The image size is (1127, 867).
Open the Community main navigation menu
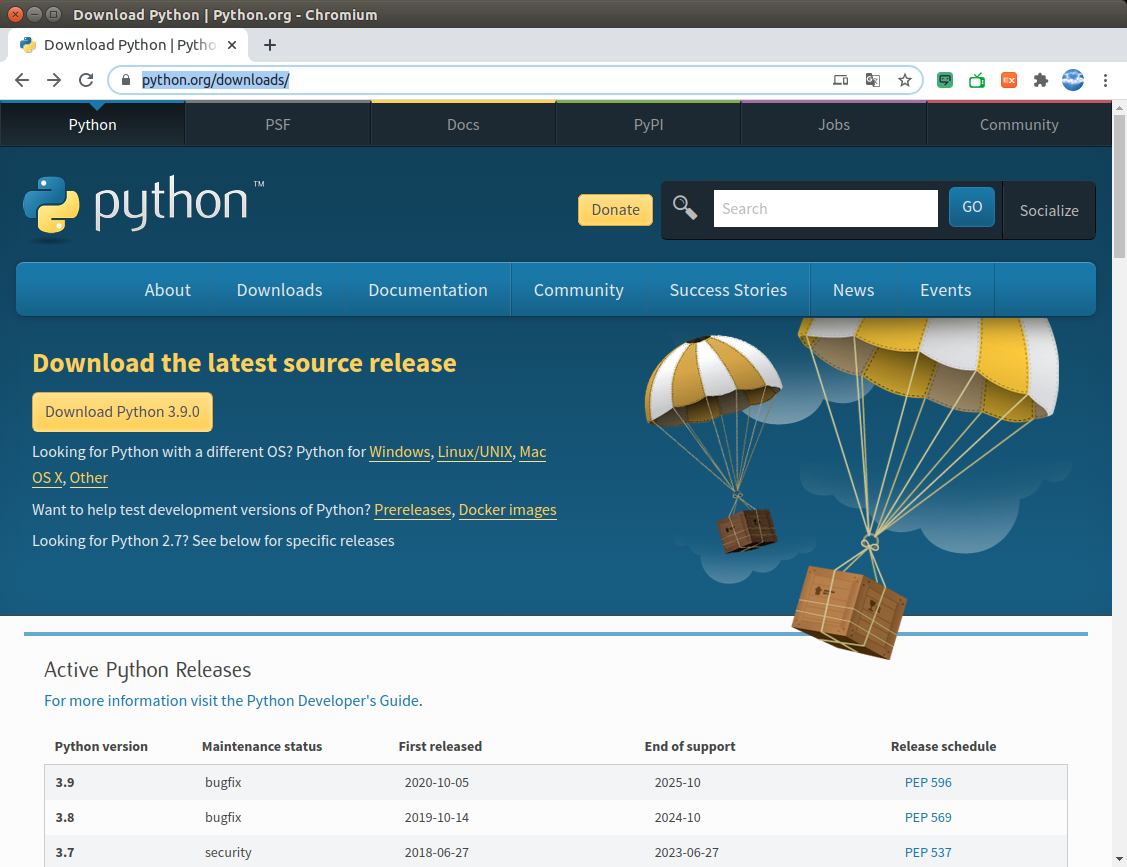[x=579, y=290]
